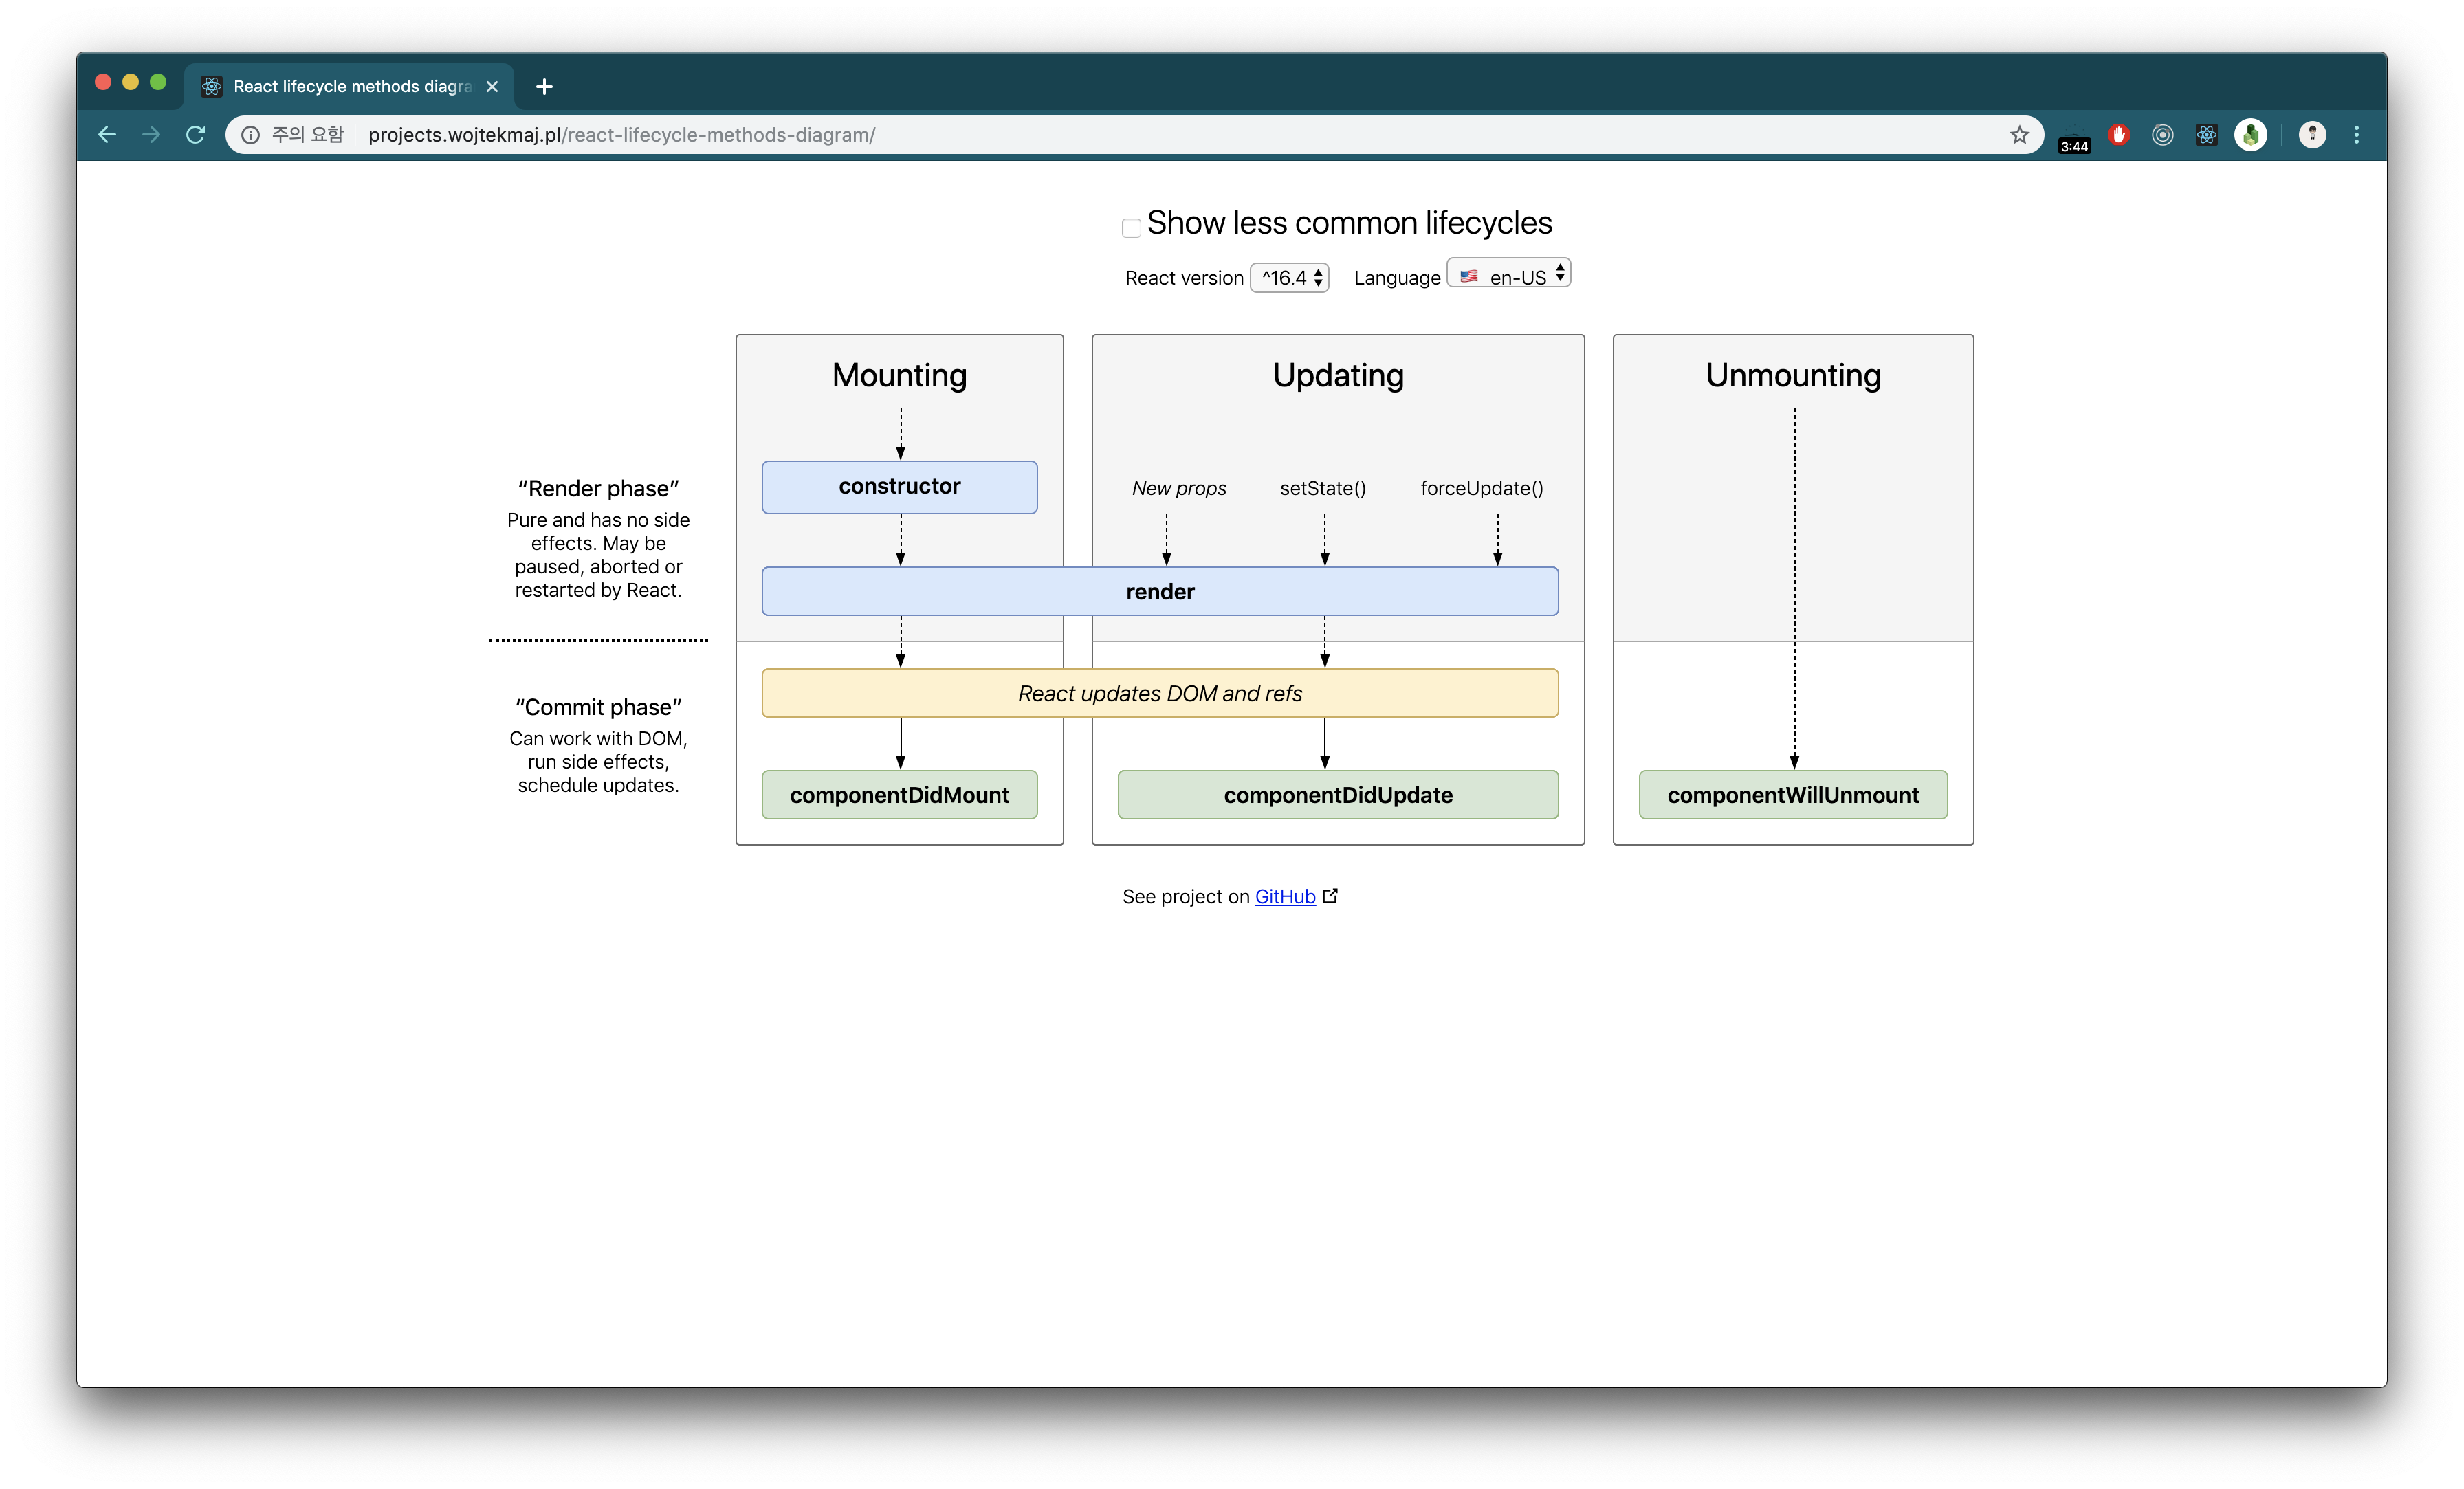Open the React version dropdown

(1290, 278)
